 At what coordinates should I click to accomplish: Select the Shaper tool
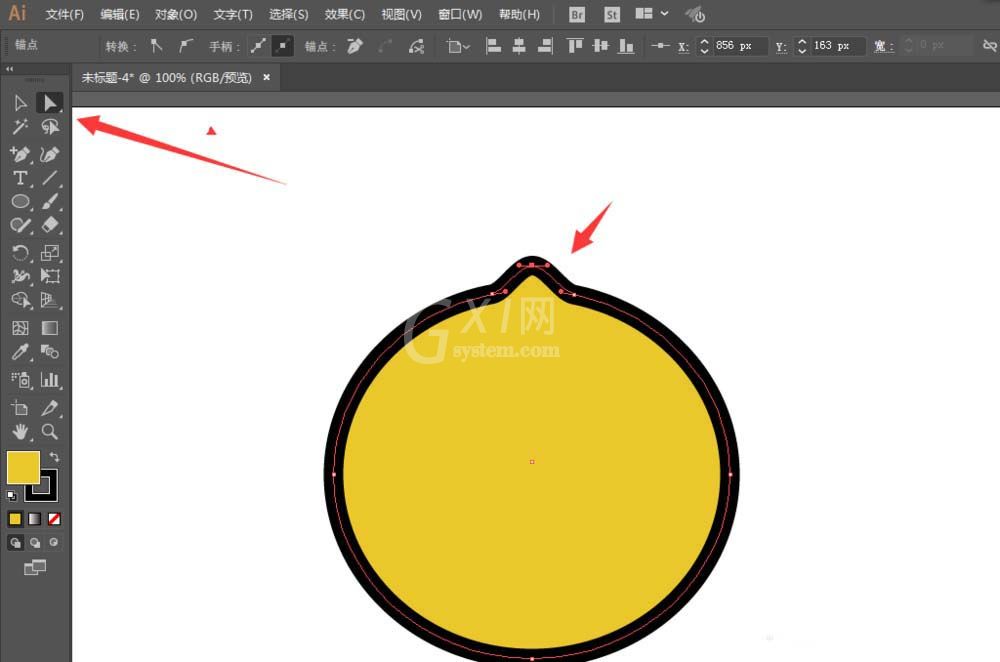point(20,225)
